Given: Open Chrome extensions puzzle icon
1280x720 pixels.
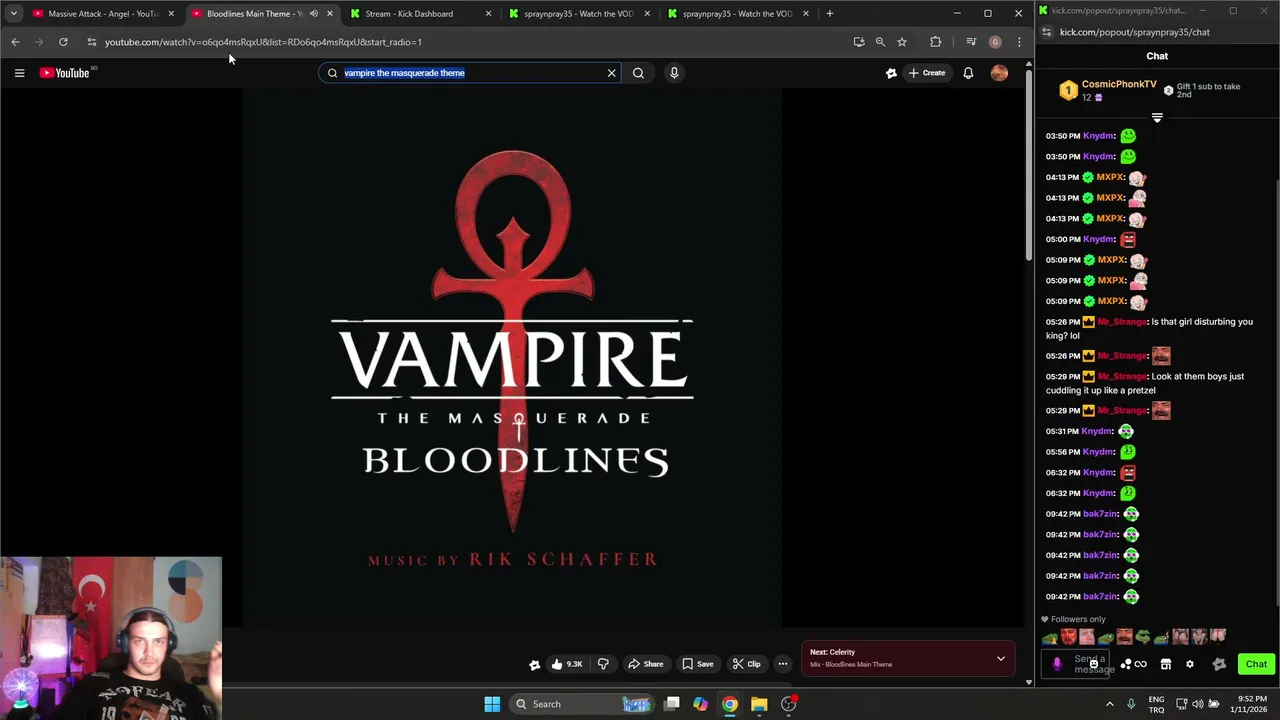Looking at the screenshot, I should click(x=936, y=42).
